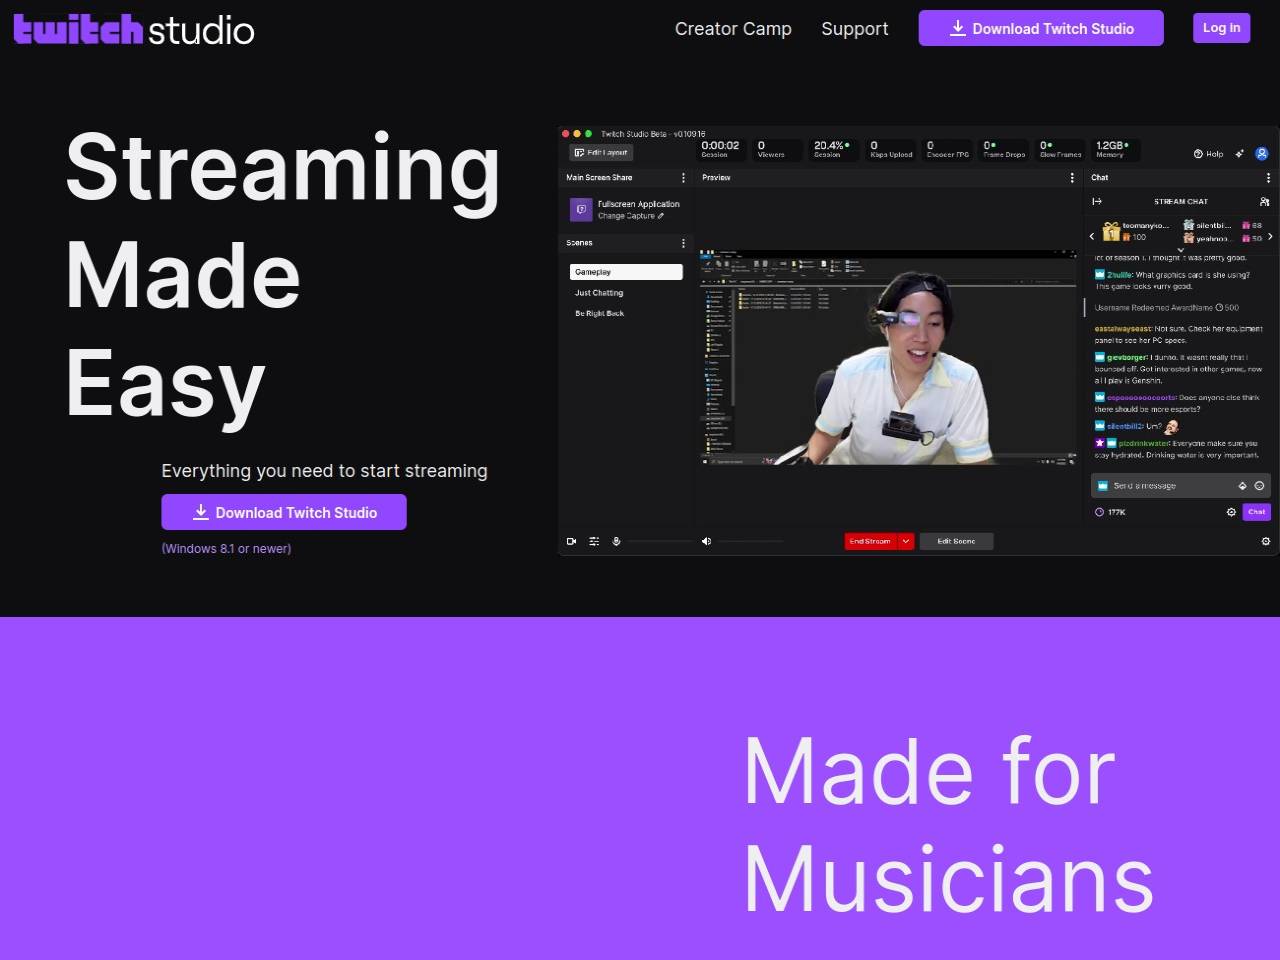Open the Scenes panel three-dot menu
The height and width of the screenshot is (960, 1280).
coord(684,243)
